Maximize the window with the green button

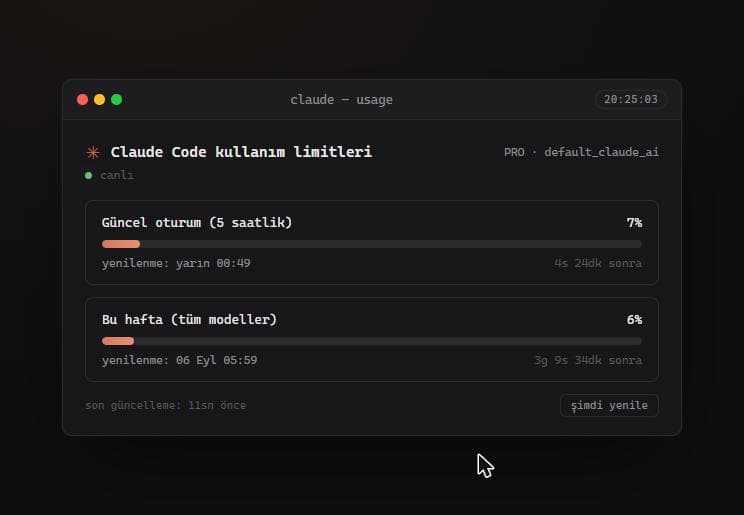(x=117, y=100)
